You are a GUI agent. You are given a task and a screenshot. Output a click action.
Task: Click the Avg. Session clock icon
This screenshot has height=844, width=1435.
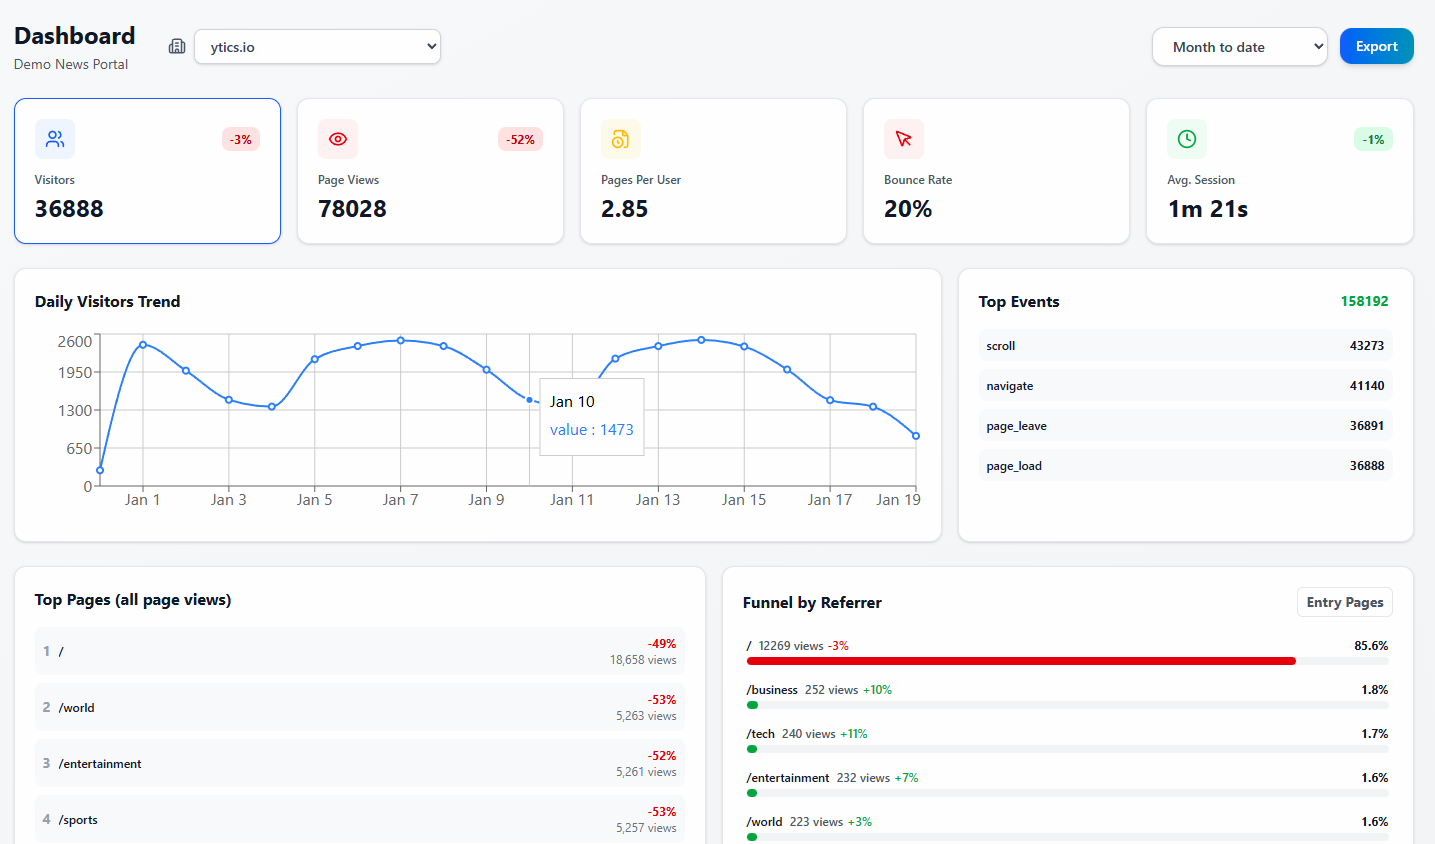click(x=1187, y=139)
